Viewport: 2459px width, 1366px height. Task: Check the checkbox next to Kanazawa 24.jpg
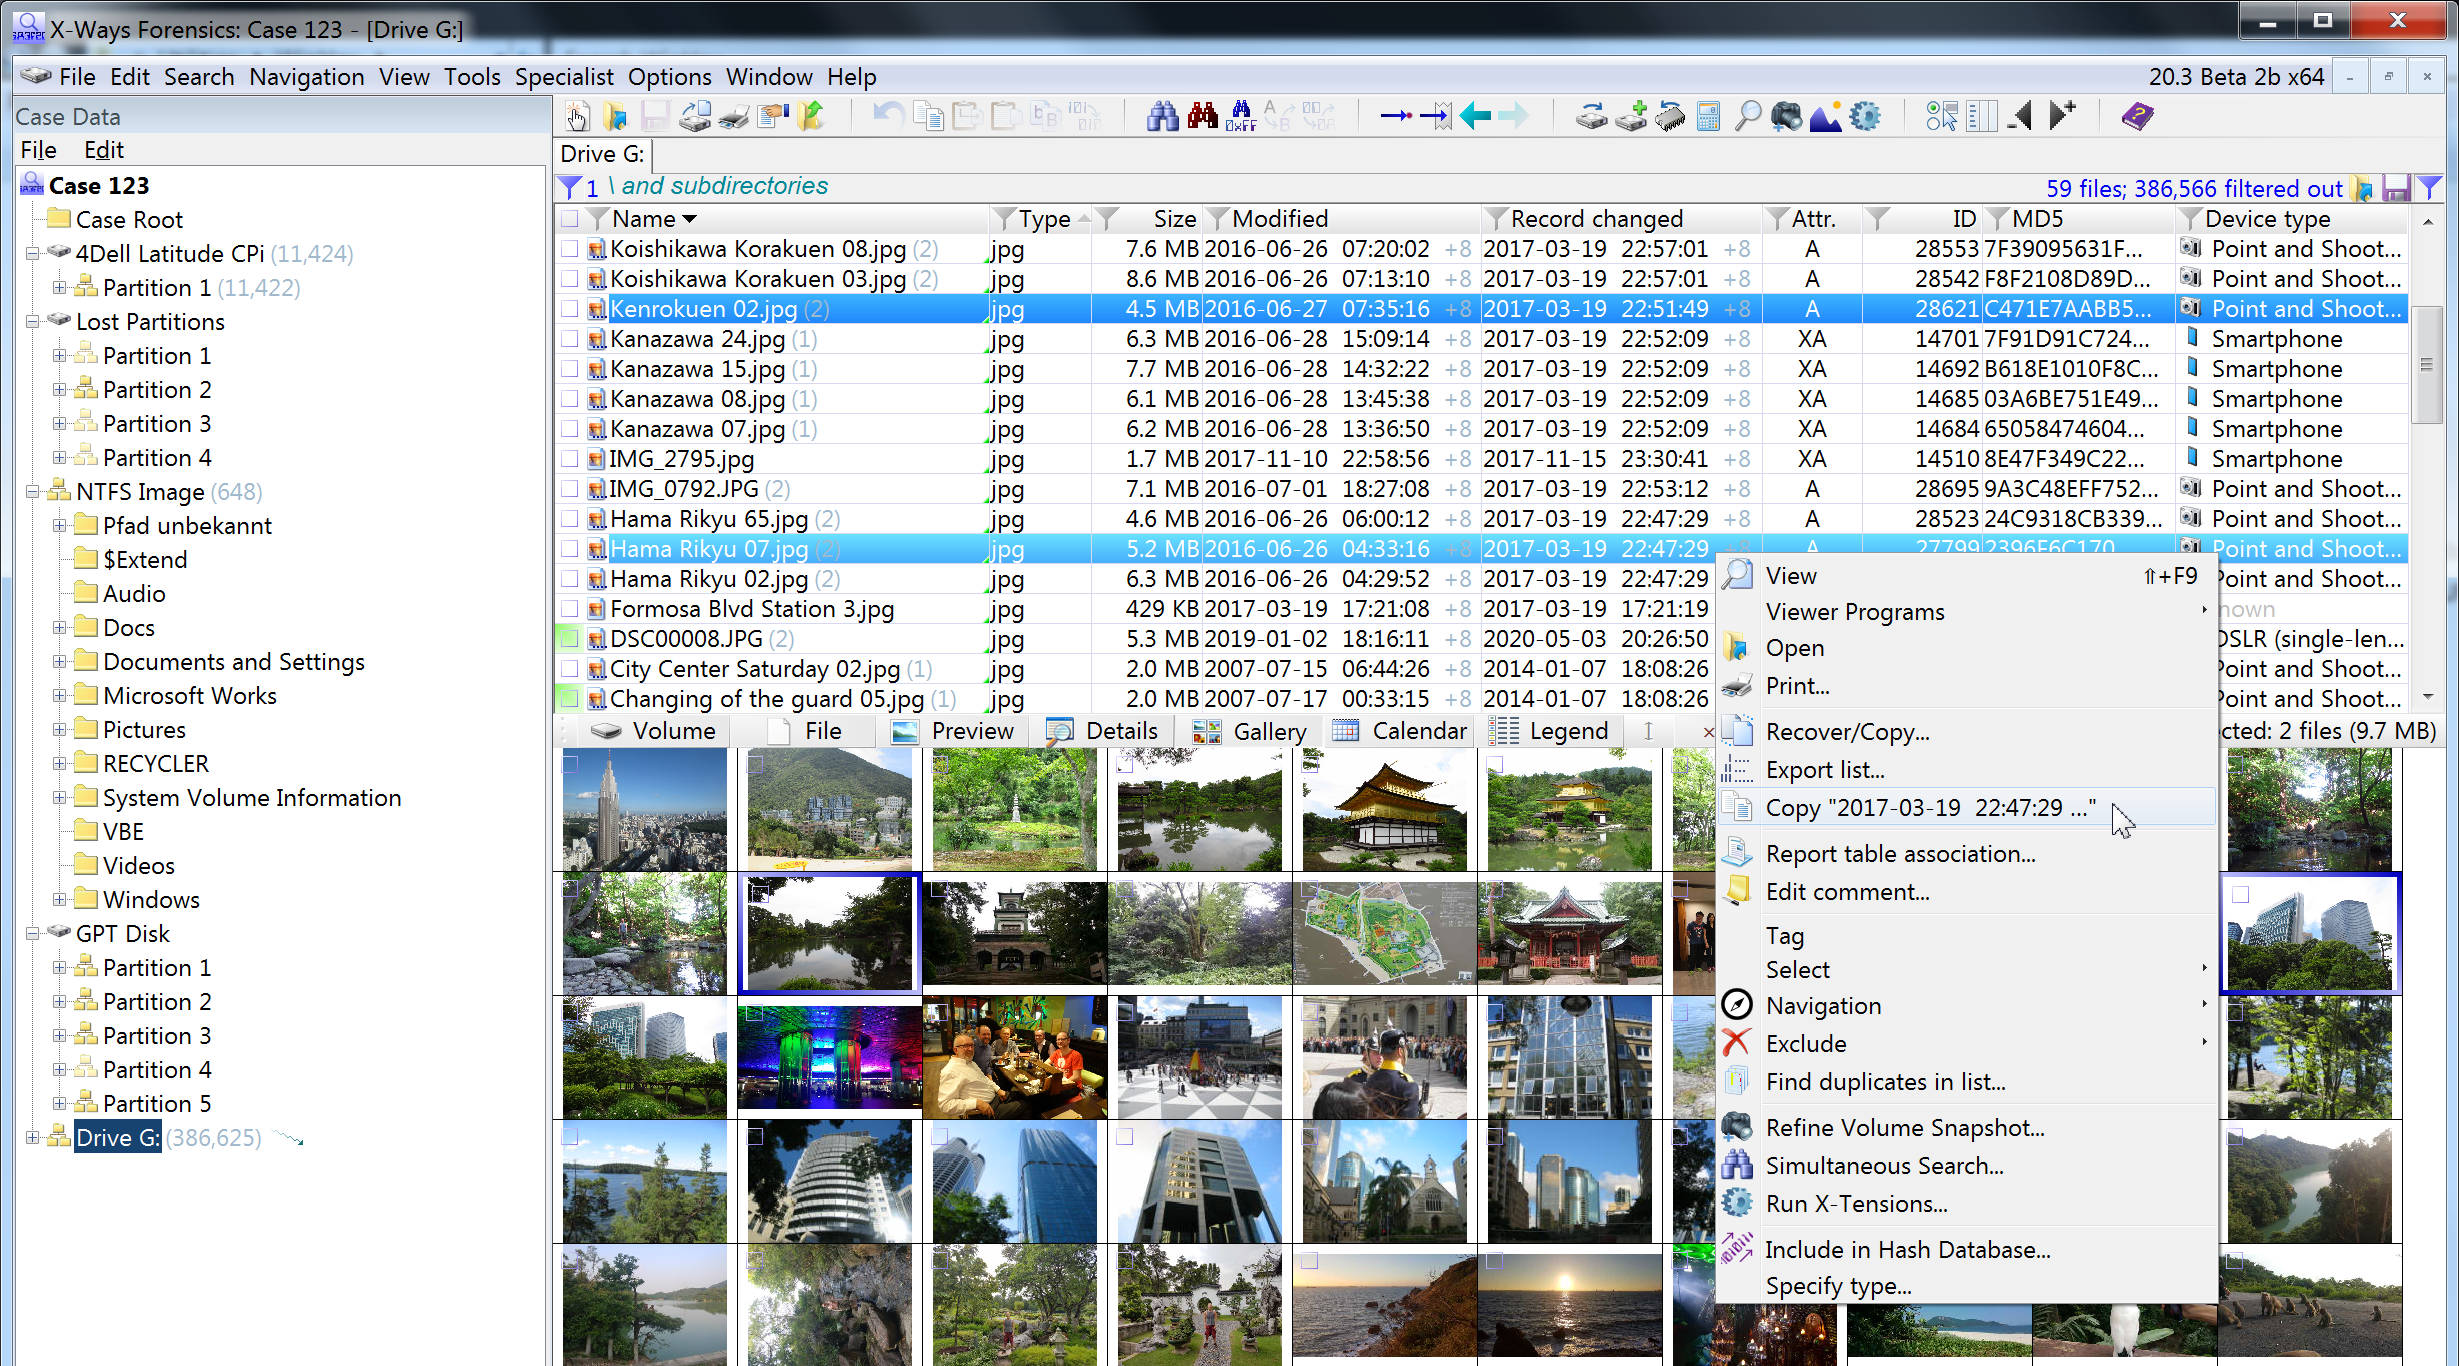[570, 339]
